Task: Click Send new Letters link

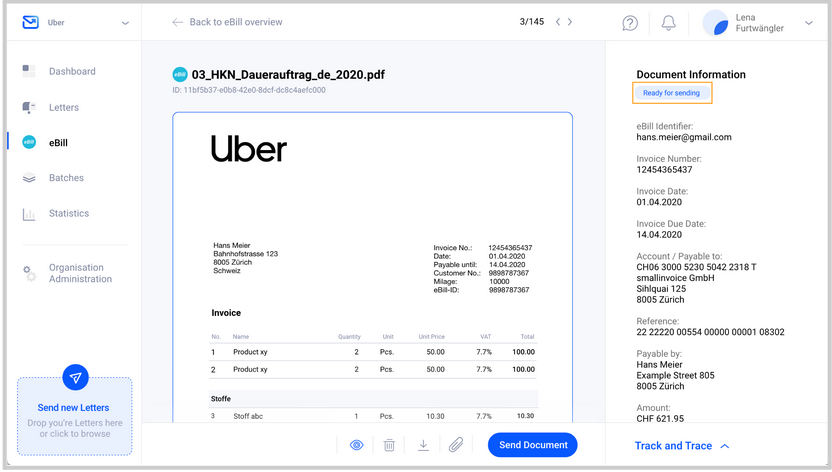Action: point(73,407)
